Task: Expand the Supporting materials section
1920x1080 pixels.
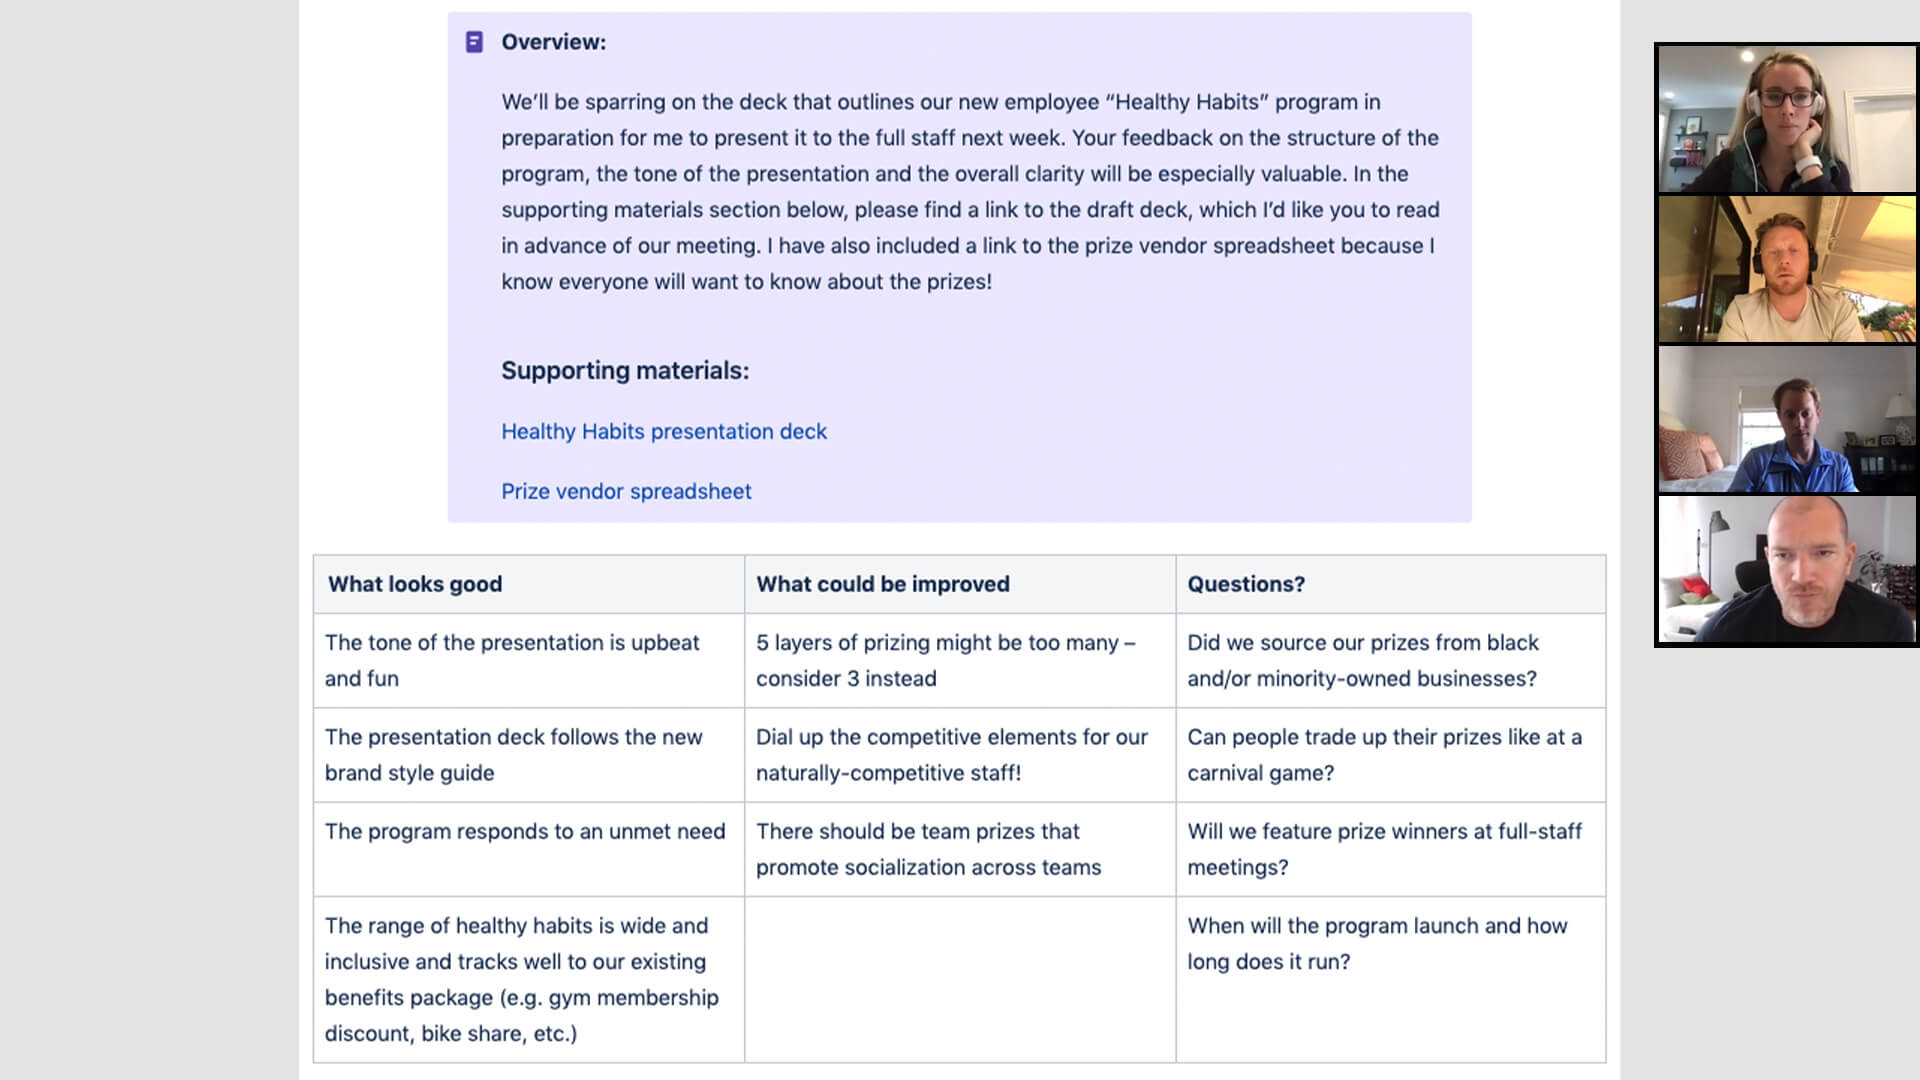Action: pos(625,369)
